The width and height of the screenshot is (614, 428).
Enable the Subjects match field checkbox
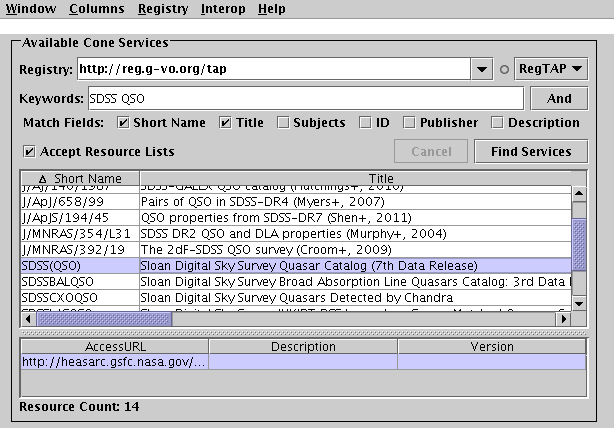284,123
